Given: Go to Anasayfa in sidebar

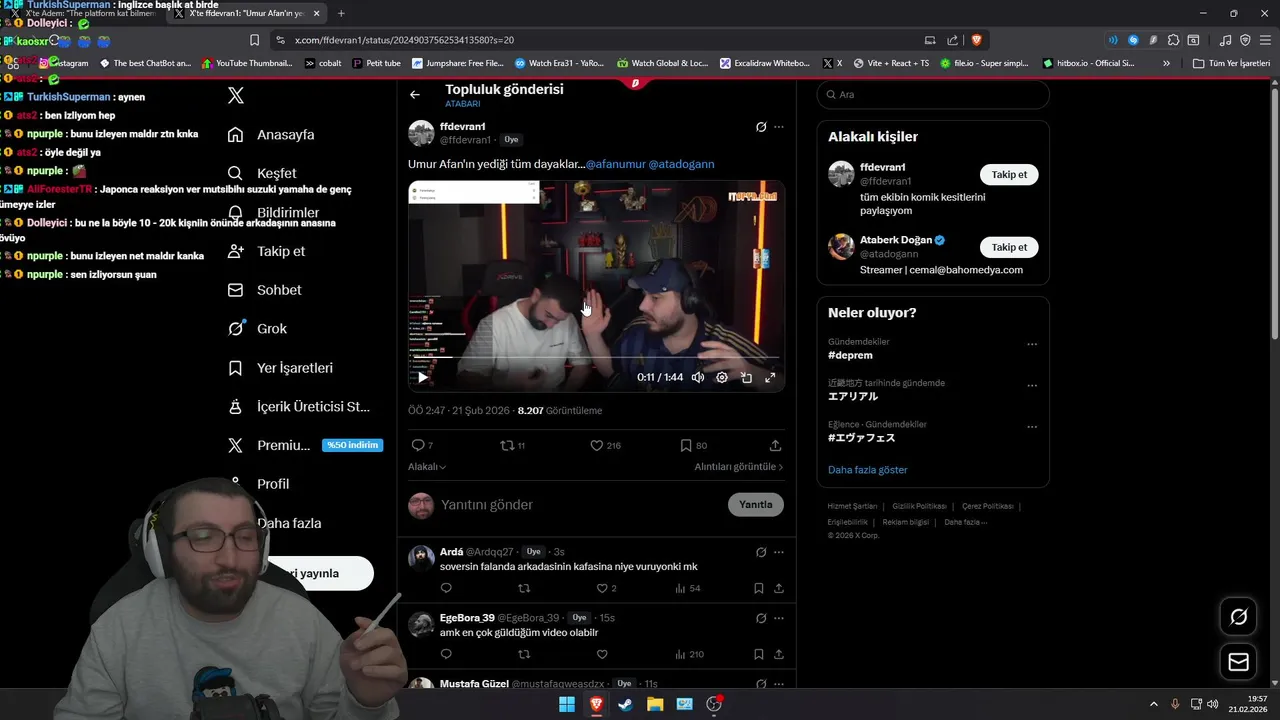Looking at the screenshot, I should tap(271, 135).
